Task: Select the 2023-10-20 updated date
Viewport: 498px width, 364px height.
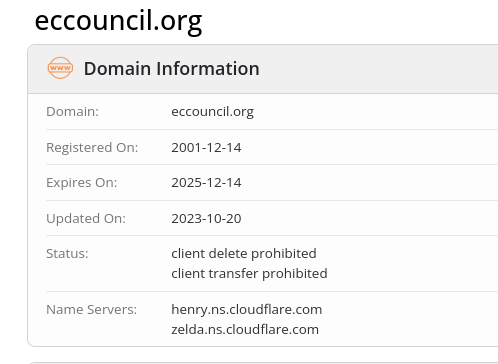Action: [206, 218]
